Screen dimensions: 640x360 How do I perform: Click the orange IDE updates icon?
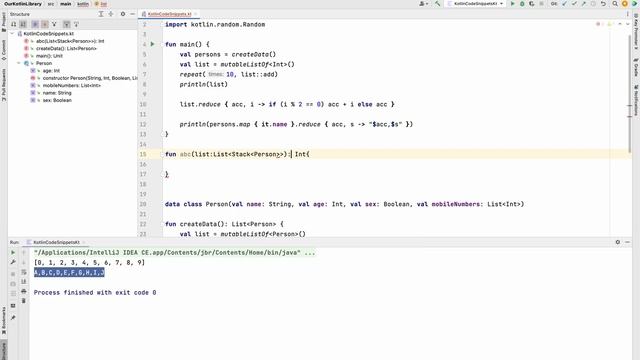click(x=624, y=4)
